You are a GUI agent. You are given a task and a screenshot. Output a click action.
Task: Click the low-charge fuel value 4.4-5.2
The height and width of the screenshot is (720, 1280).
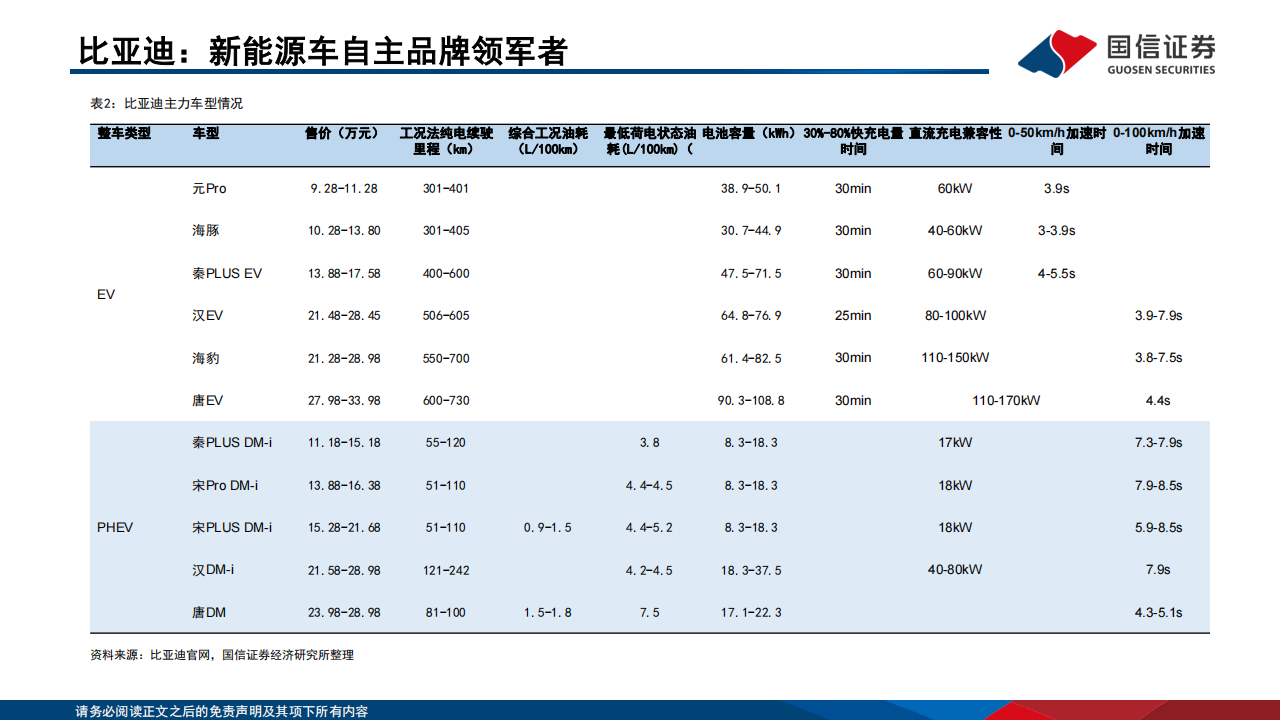pos(649,528)
